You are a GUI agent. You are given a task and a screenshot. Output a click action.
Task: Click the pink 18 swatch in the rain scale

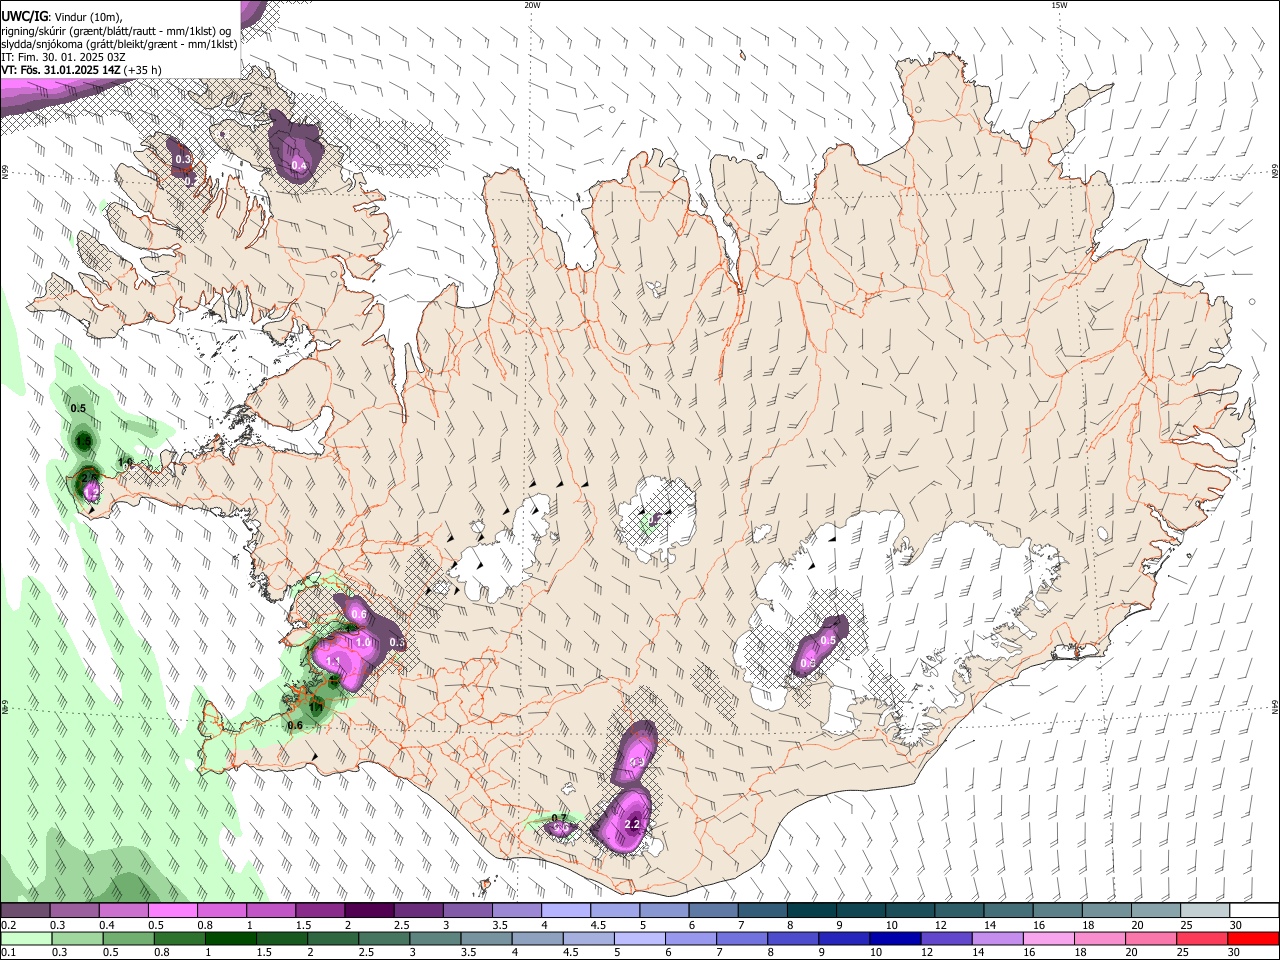1100,939
